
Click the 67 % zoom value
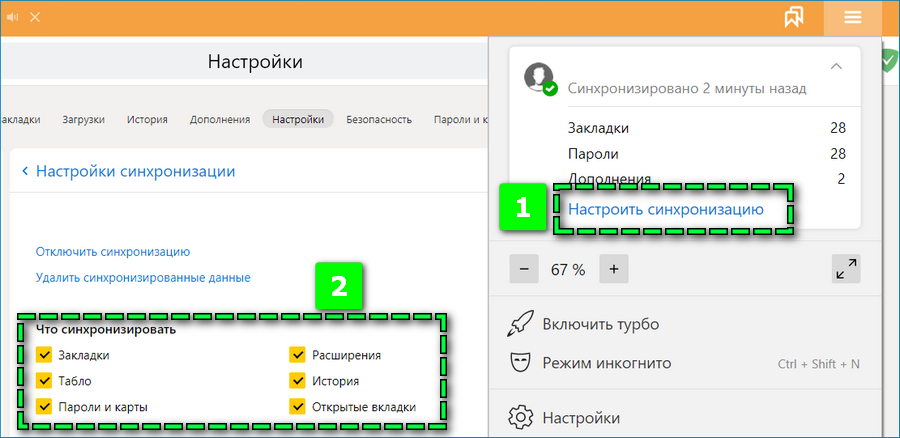click(568, 269)
